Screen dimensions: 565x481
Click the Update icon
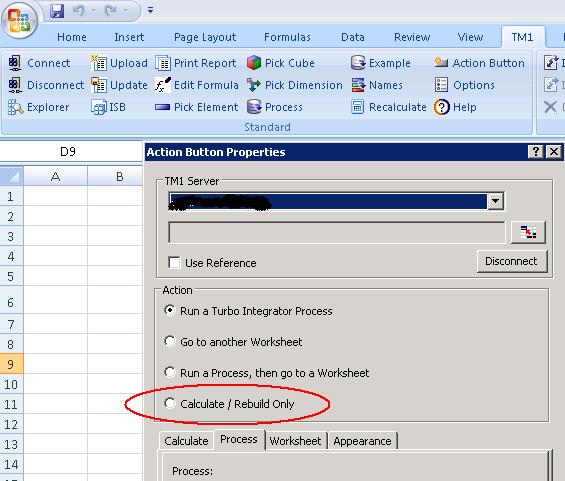pos(98,85)
